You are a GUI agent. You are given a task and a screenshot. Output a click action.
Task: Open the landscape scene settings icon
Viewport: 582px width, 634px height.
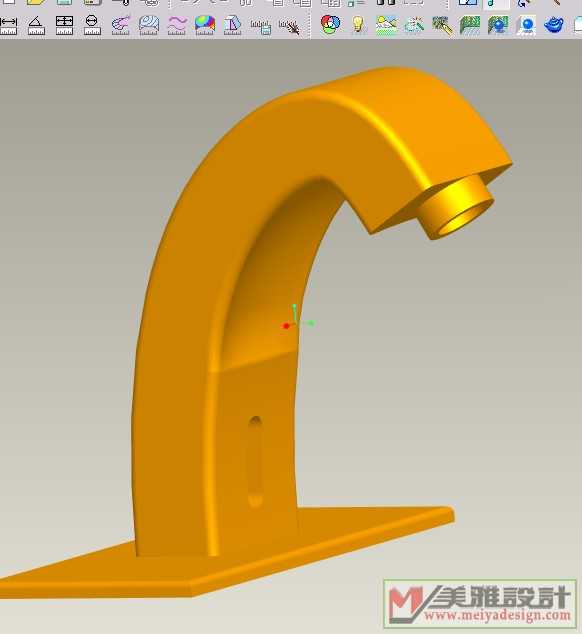(386, 25)
